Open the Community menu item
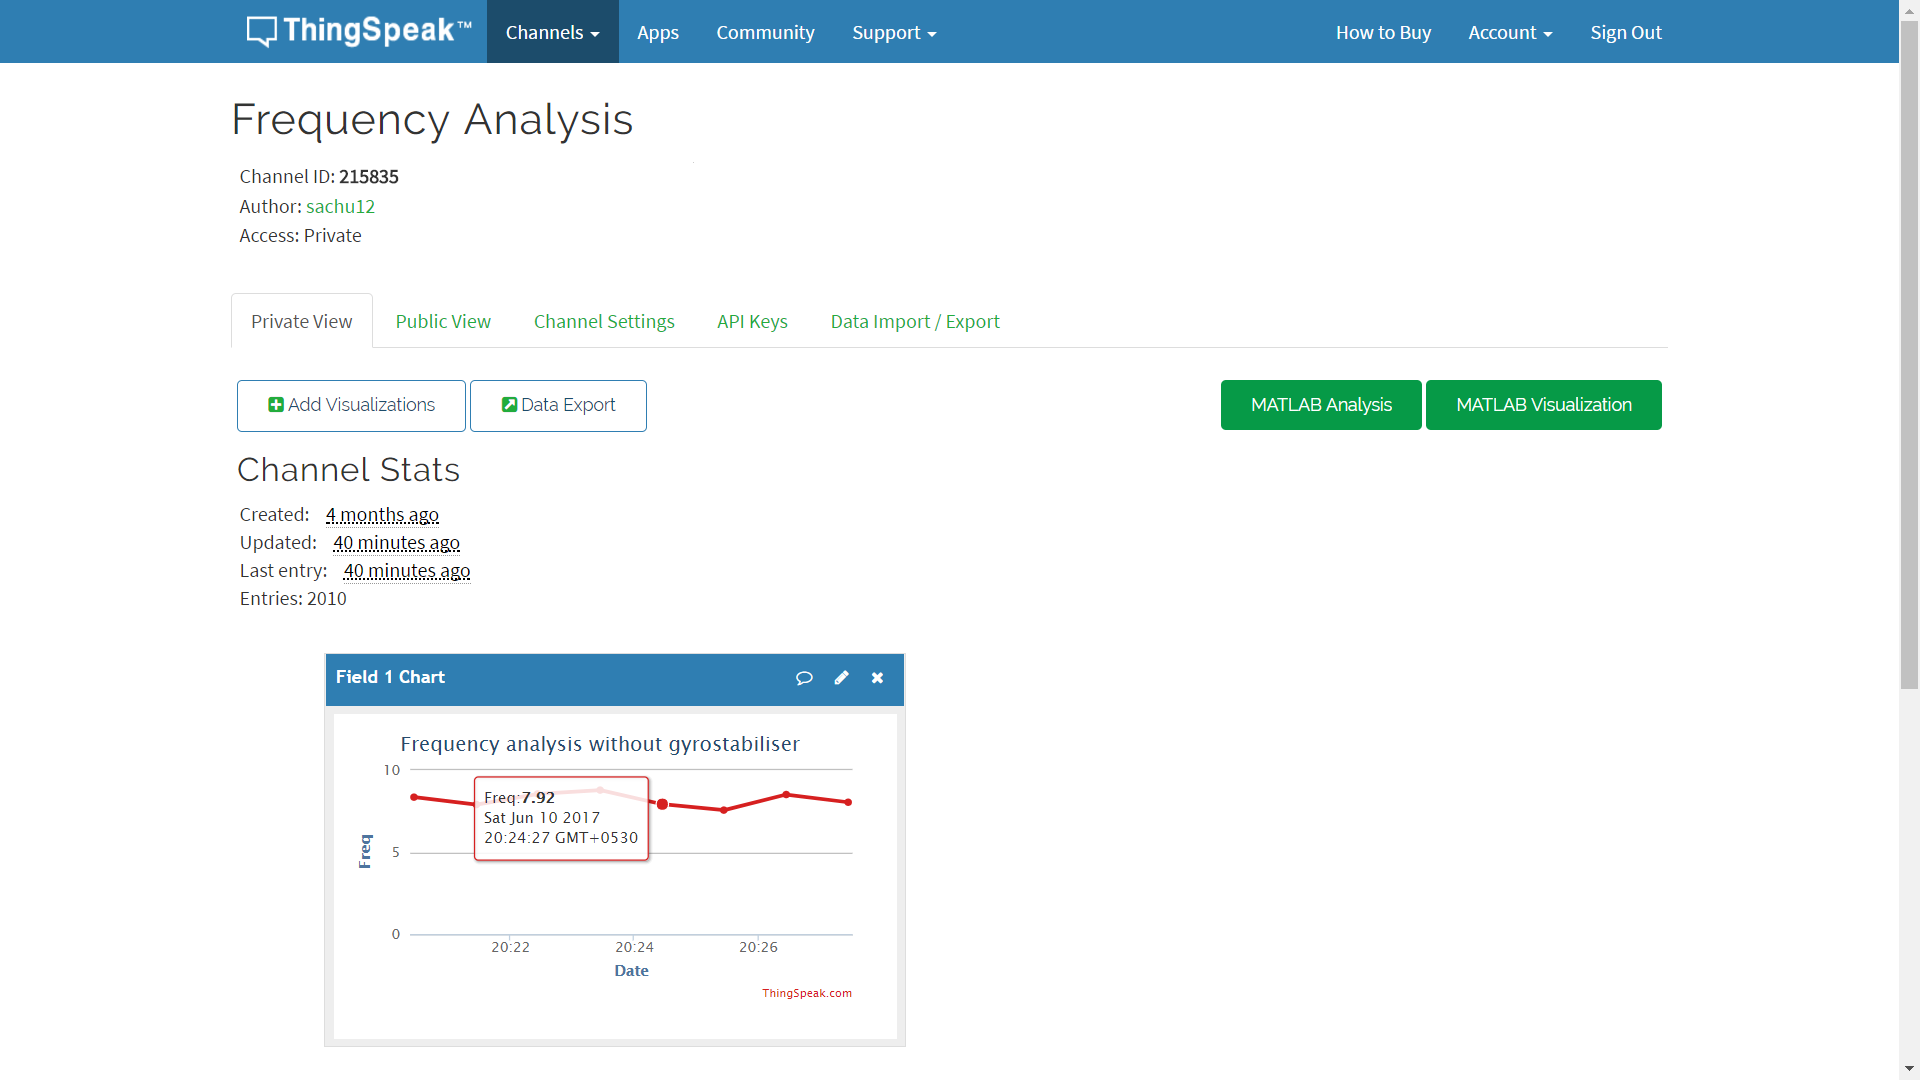 765,32
